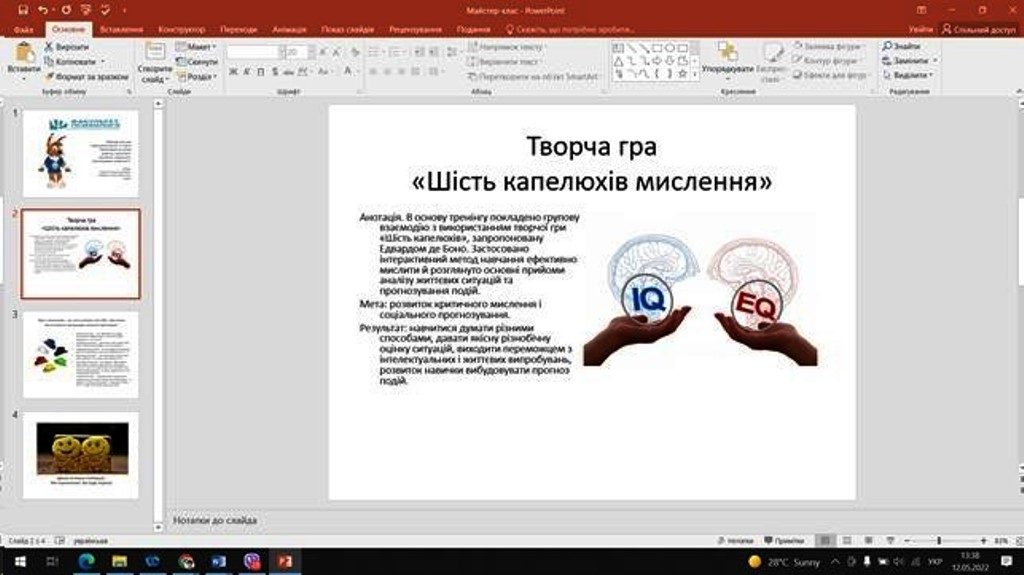Click the Save icon in quick access toolbar
Viewport: 1024px width, 575px height.
pos(23,9)
